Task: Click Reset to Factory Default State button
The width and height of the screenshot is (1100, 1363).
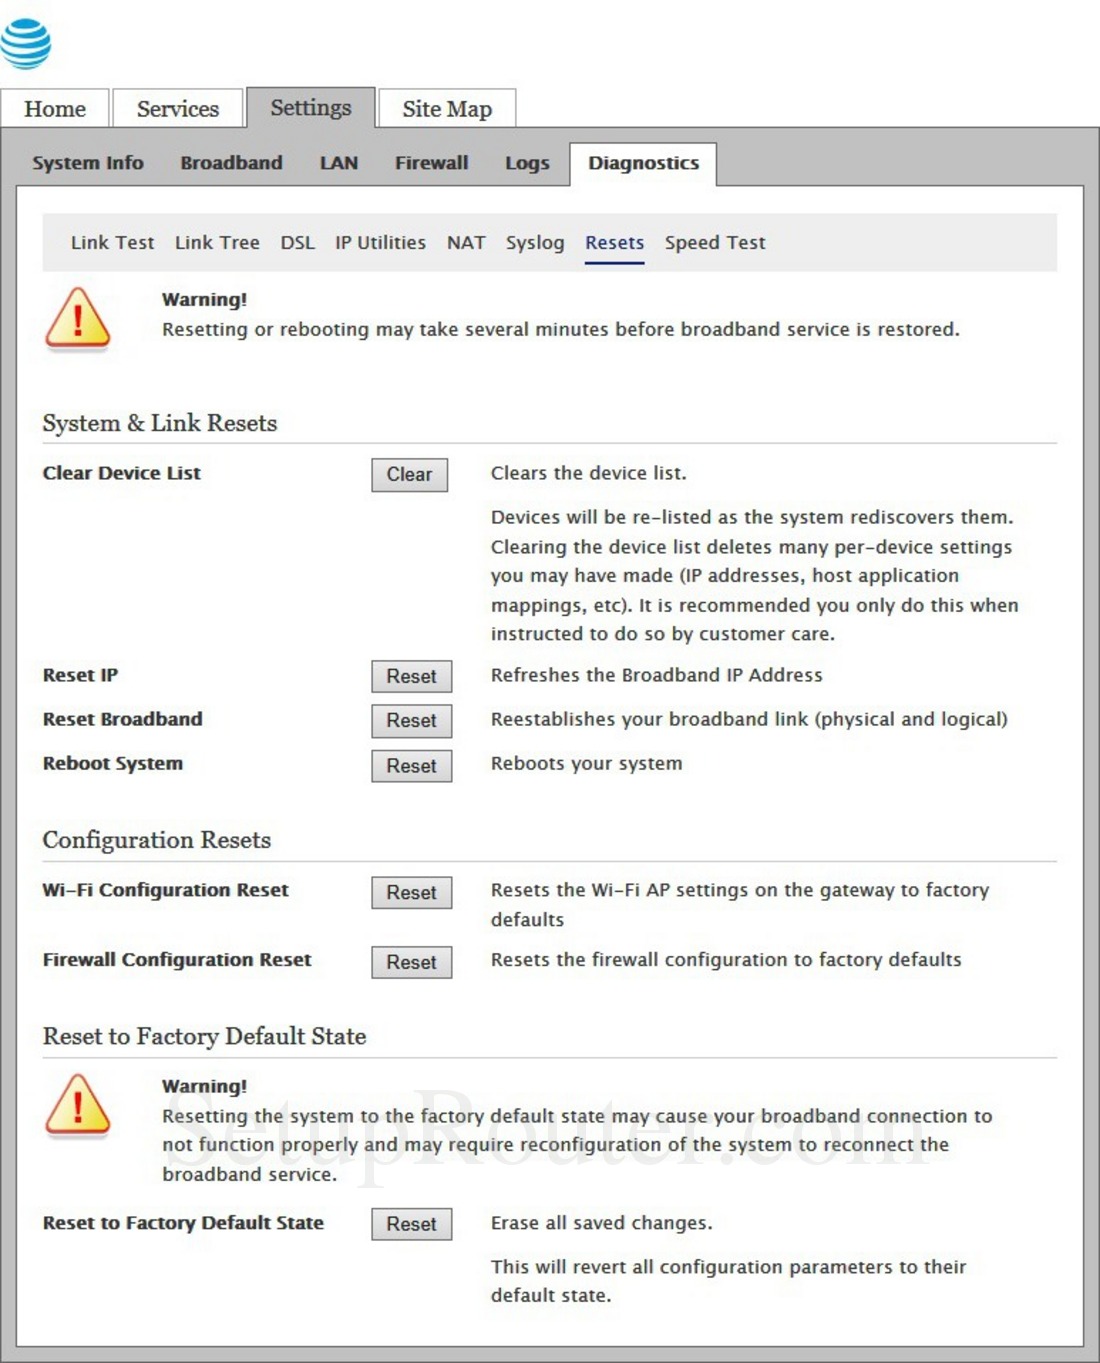Action: click(x=411, y=1223)
